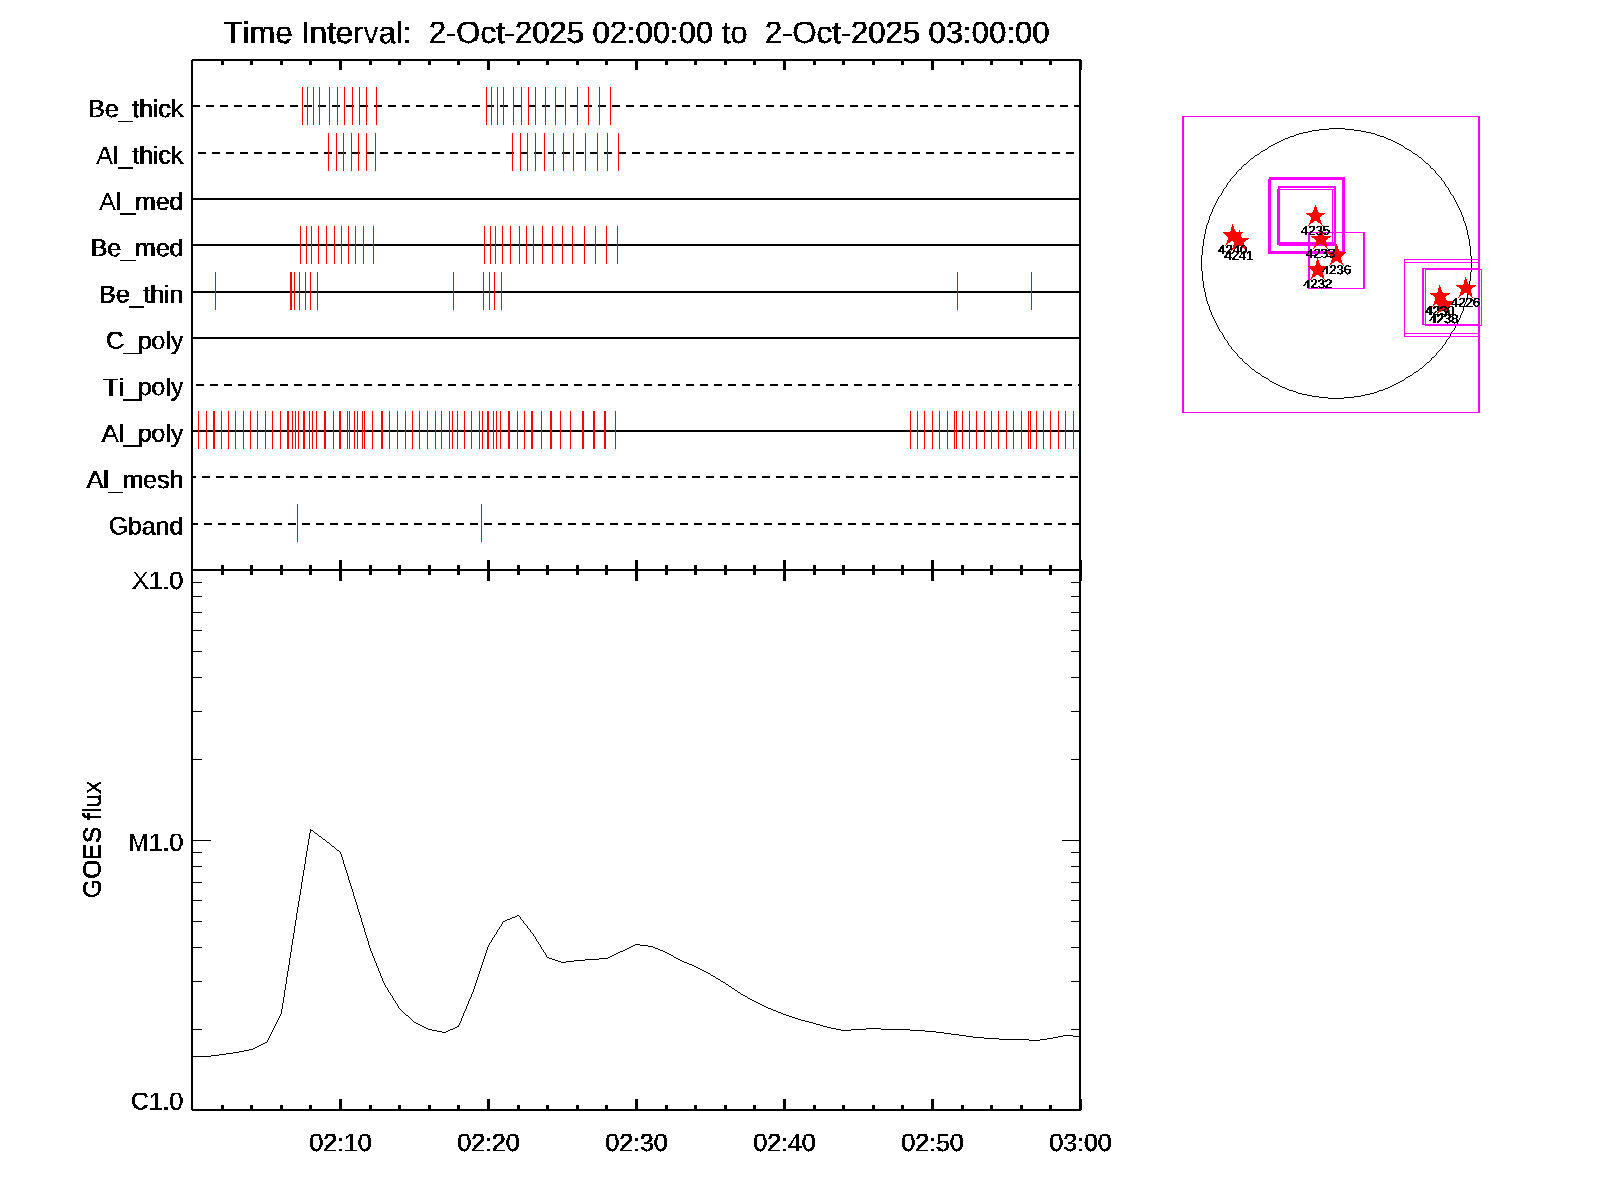Click the X1.0 flux axis label
This screenshot has height=1200, width=1600.
(x=158, y=581)
